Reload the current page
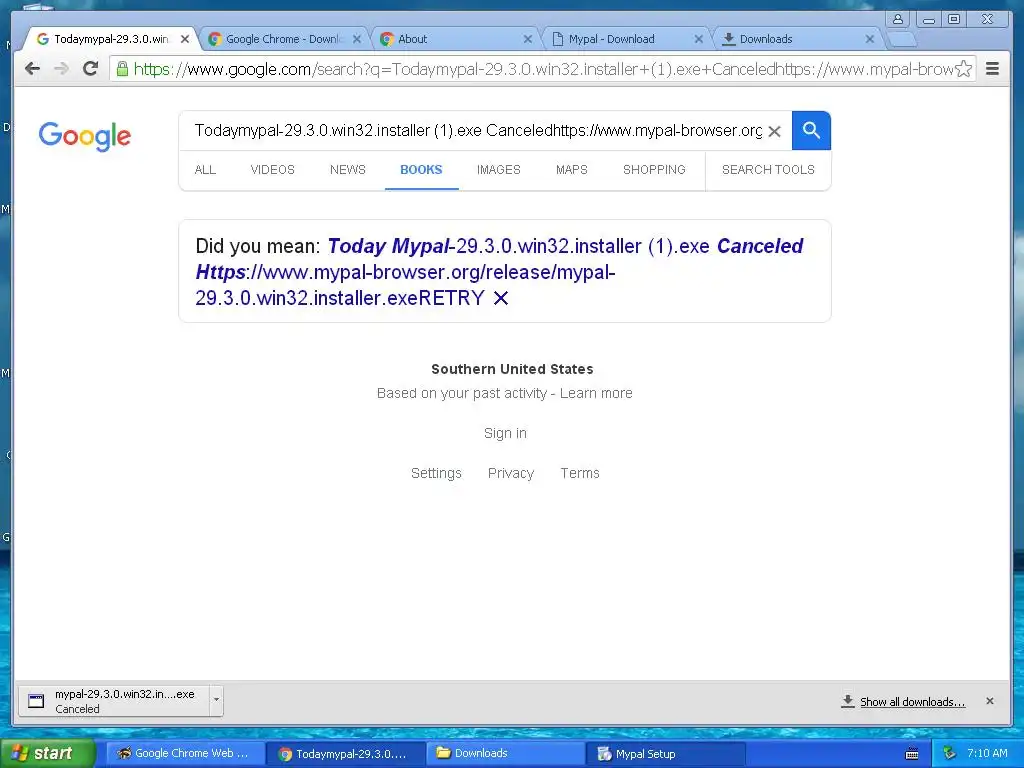This screenshot has width=1024, height=768. tap(91, 68)
